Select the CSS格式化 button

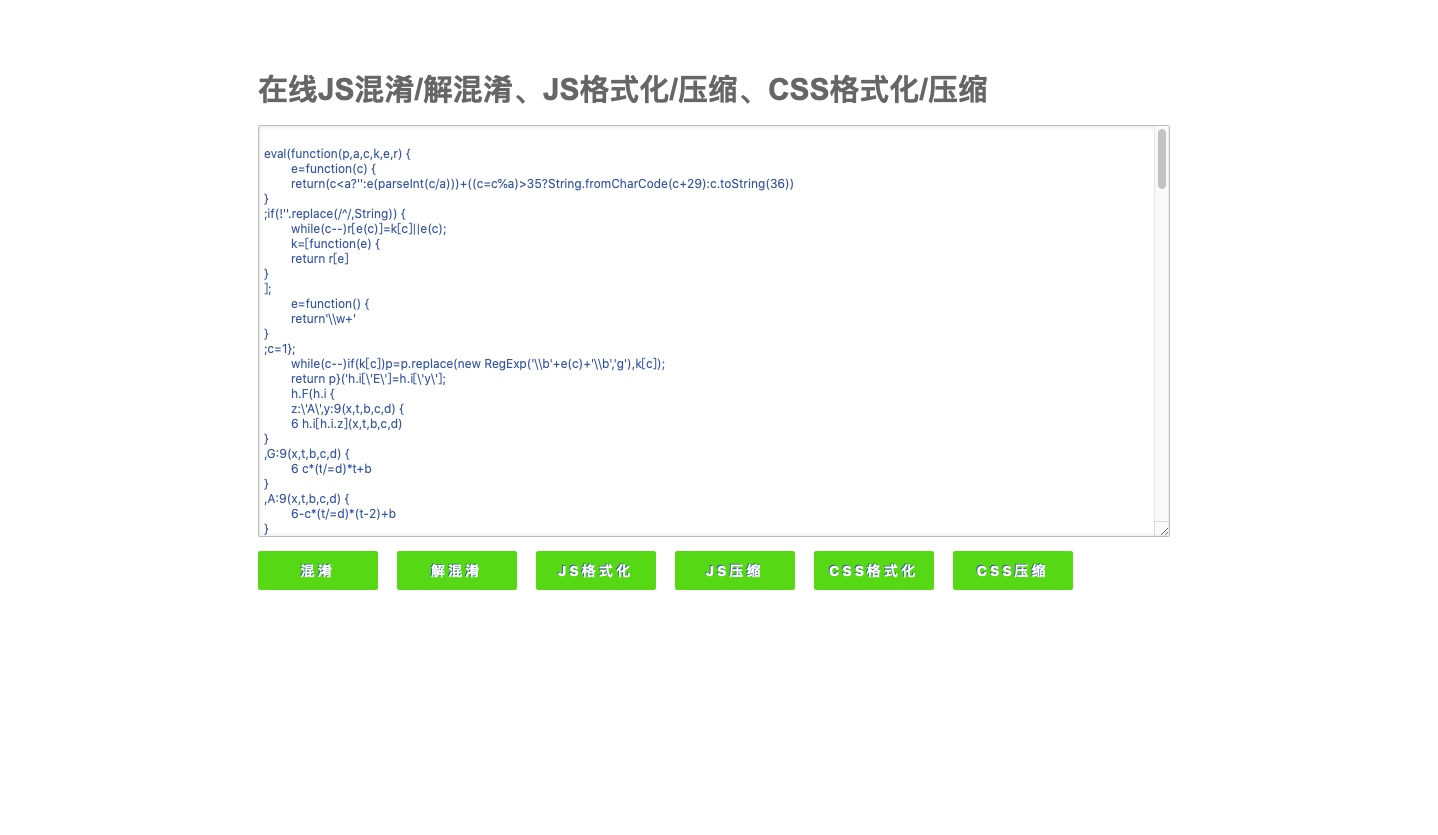[x=874, y=570]
